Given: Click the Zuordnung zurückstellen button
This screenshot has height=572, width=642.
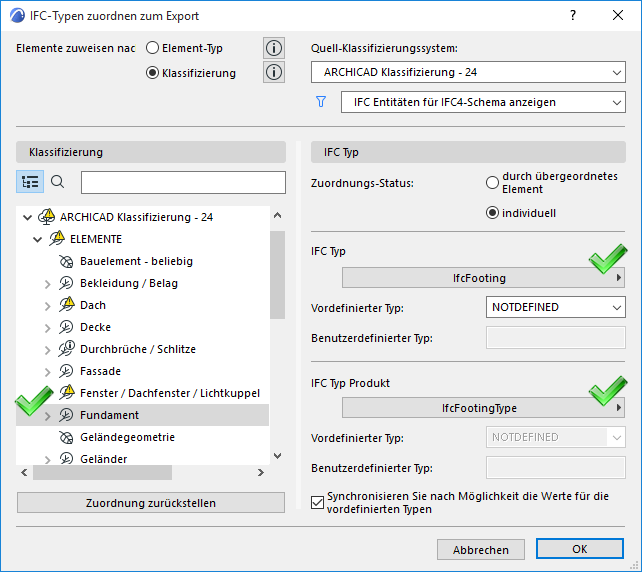Looking at the screenshot, I should pyautogui.click(x=150, y=503).
